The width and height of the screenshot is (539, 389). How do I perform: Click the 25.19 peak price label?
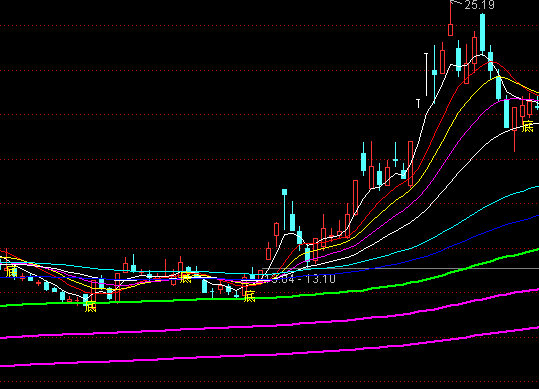click(479, 5)
